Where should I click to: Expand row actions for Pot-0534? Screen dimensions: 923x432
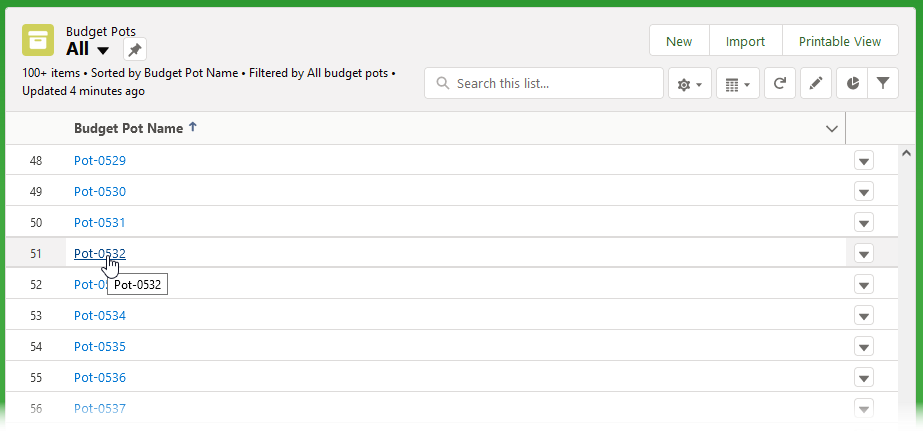[x=865, y=316]
